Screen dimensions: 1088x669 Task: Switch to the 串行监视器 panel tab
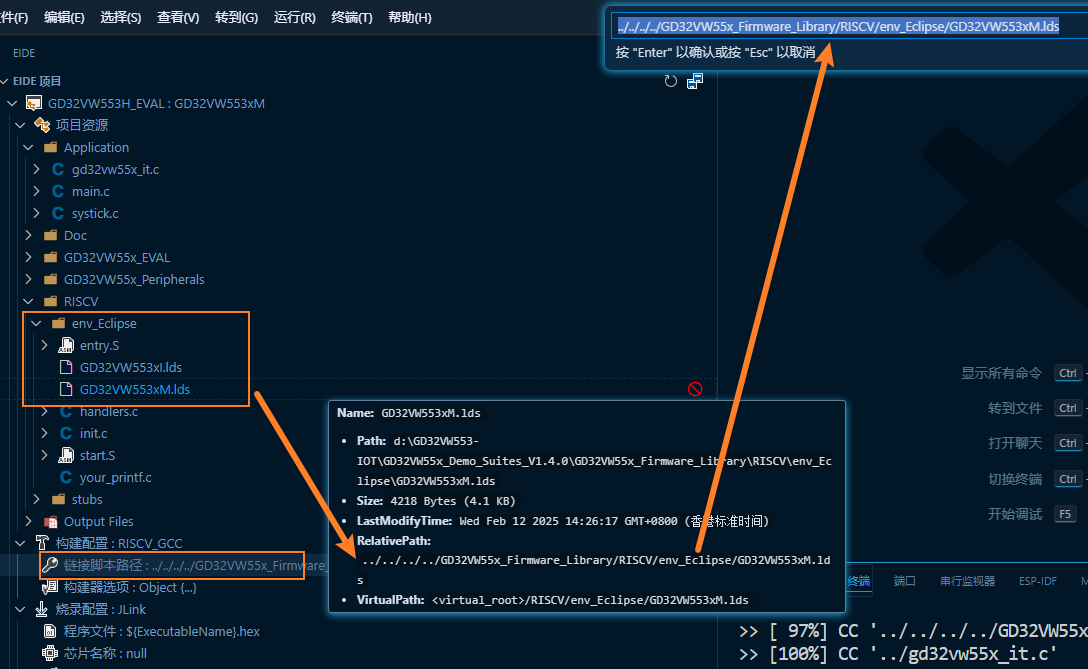pos(967,581)
